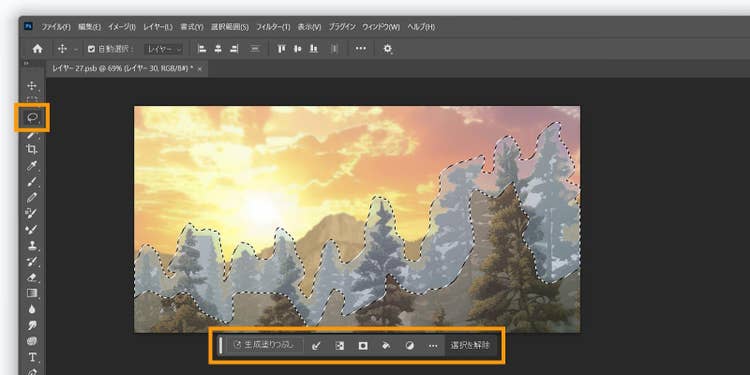
Task: Close the レイヤー 27.psb document tab
Action: click(x=199, y=69)
